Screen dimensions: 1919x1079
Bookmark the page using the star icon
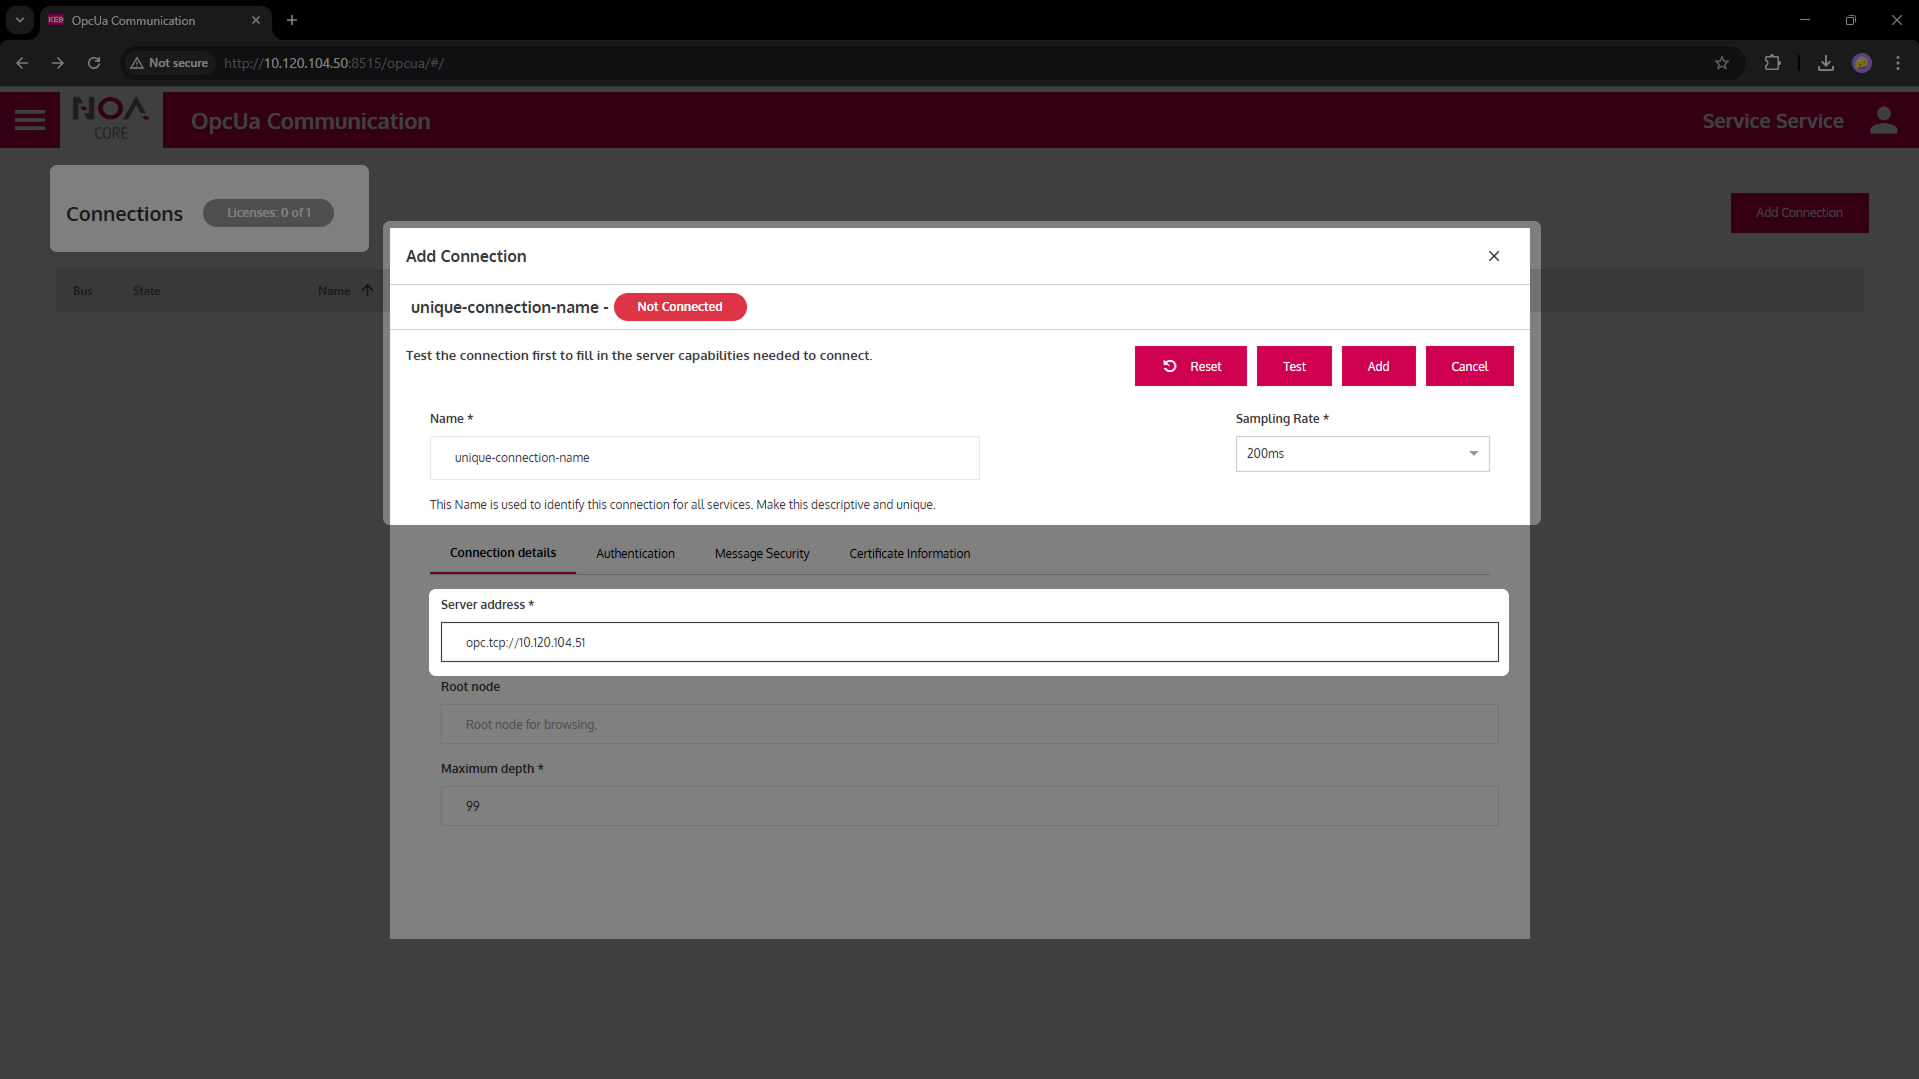(1722, 62)
